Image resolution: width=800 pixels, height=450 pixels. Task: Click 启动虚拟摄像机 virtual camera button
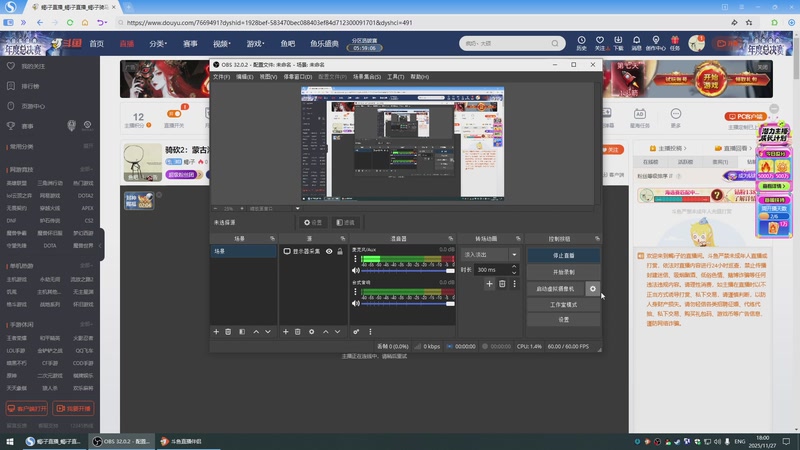556,289
